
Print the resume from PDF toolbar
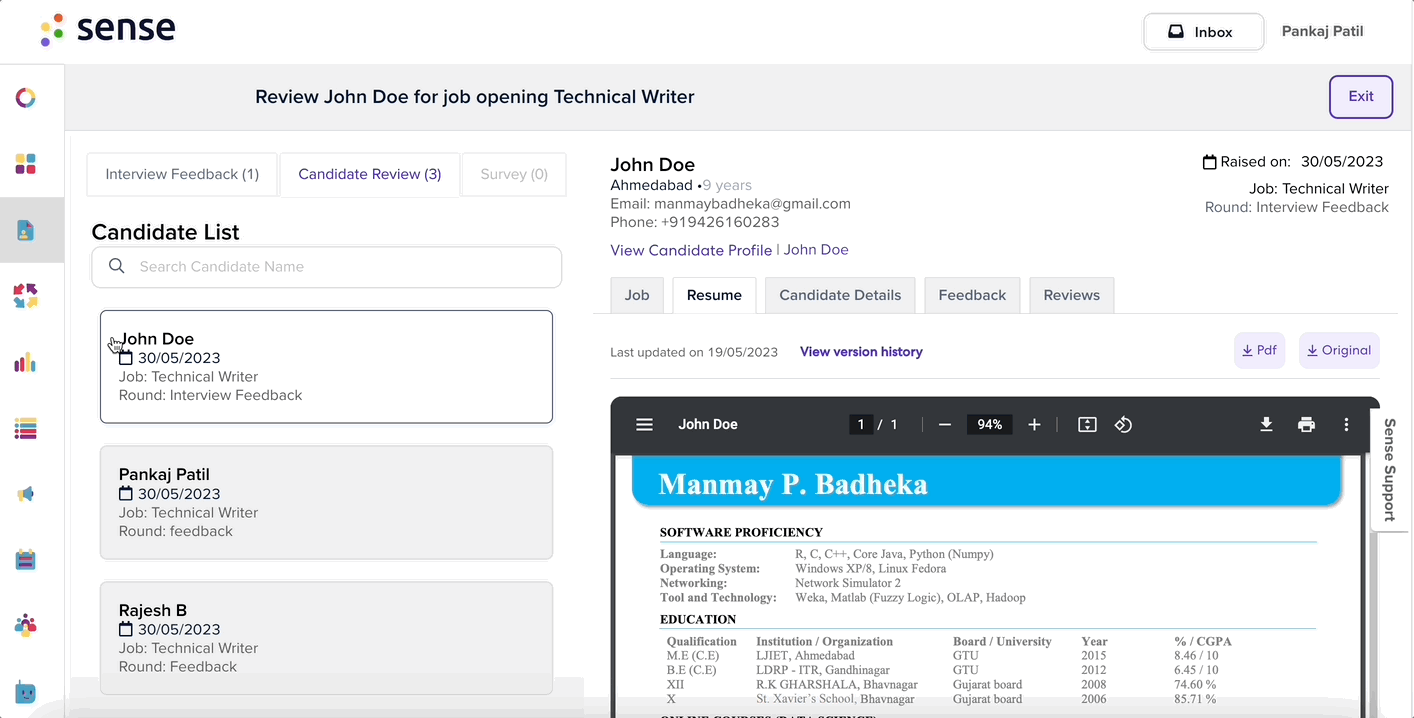tap(1306, 425)
